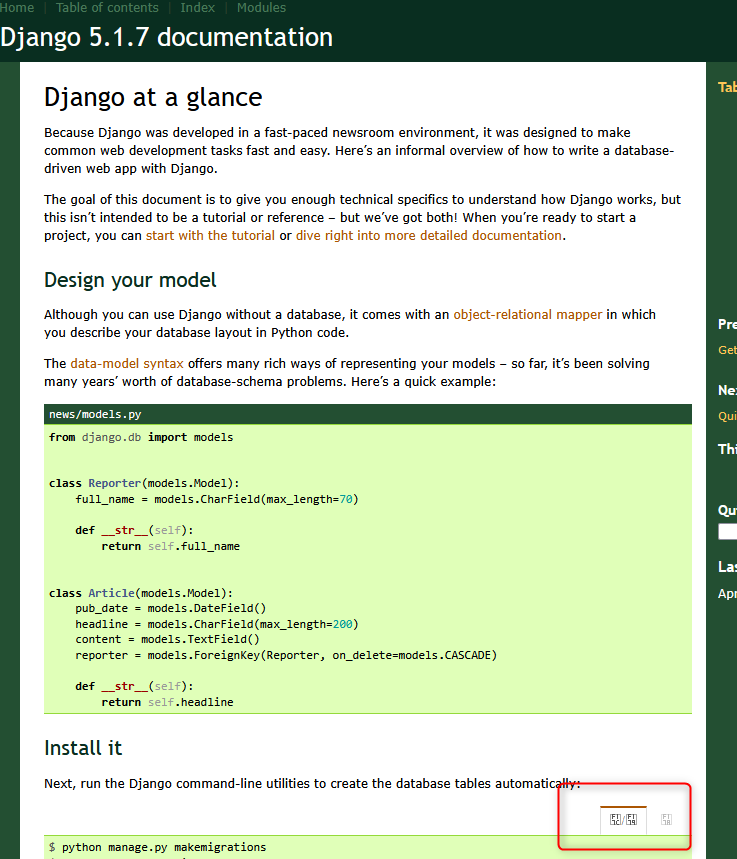Go to Home in top navigation

tap(16, 8)
